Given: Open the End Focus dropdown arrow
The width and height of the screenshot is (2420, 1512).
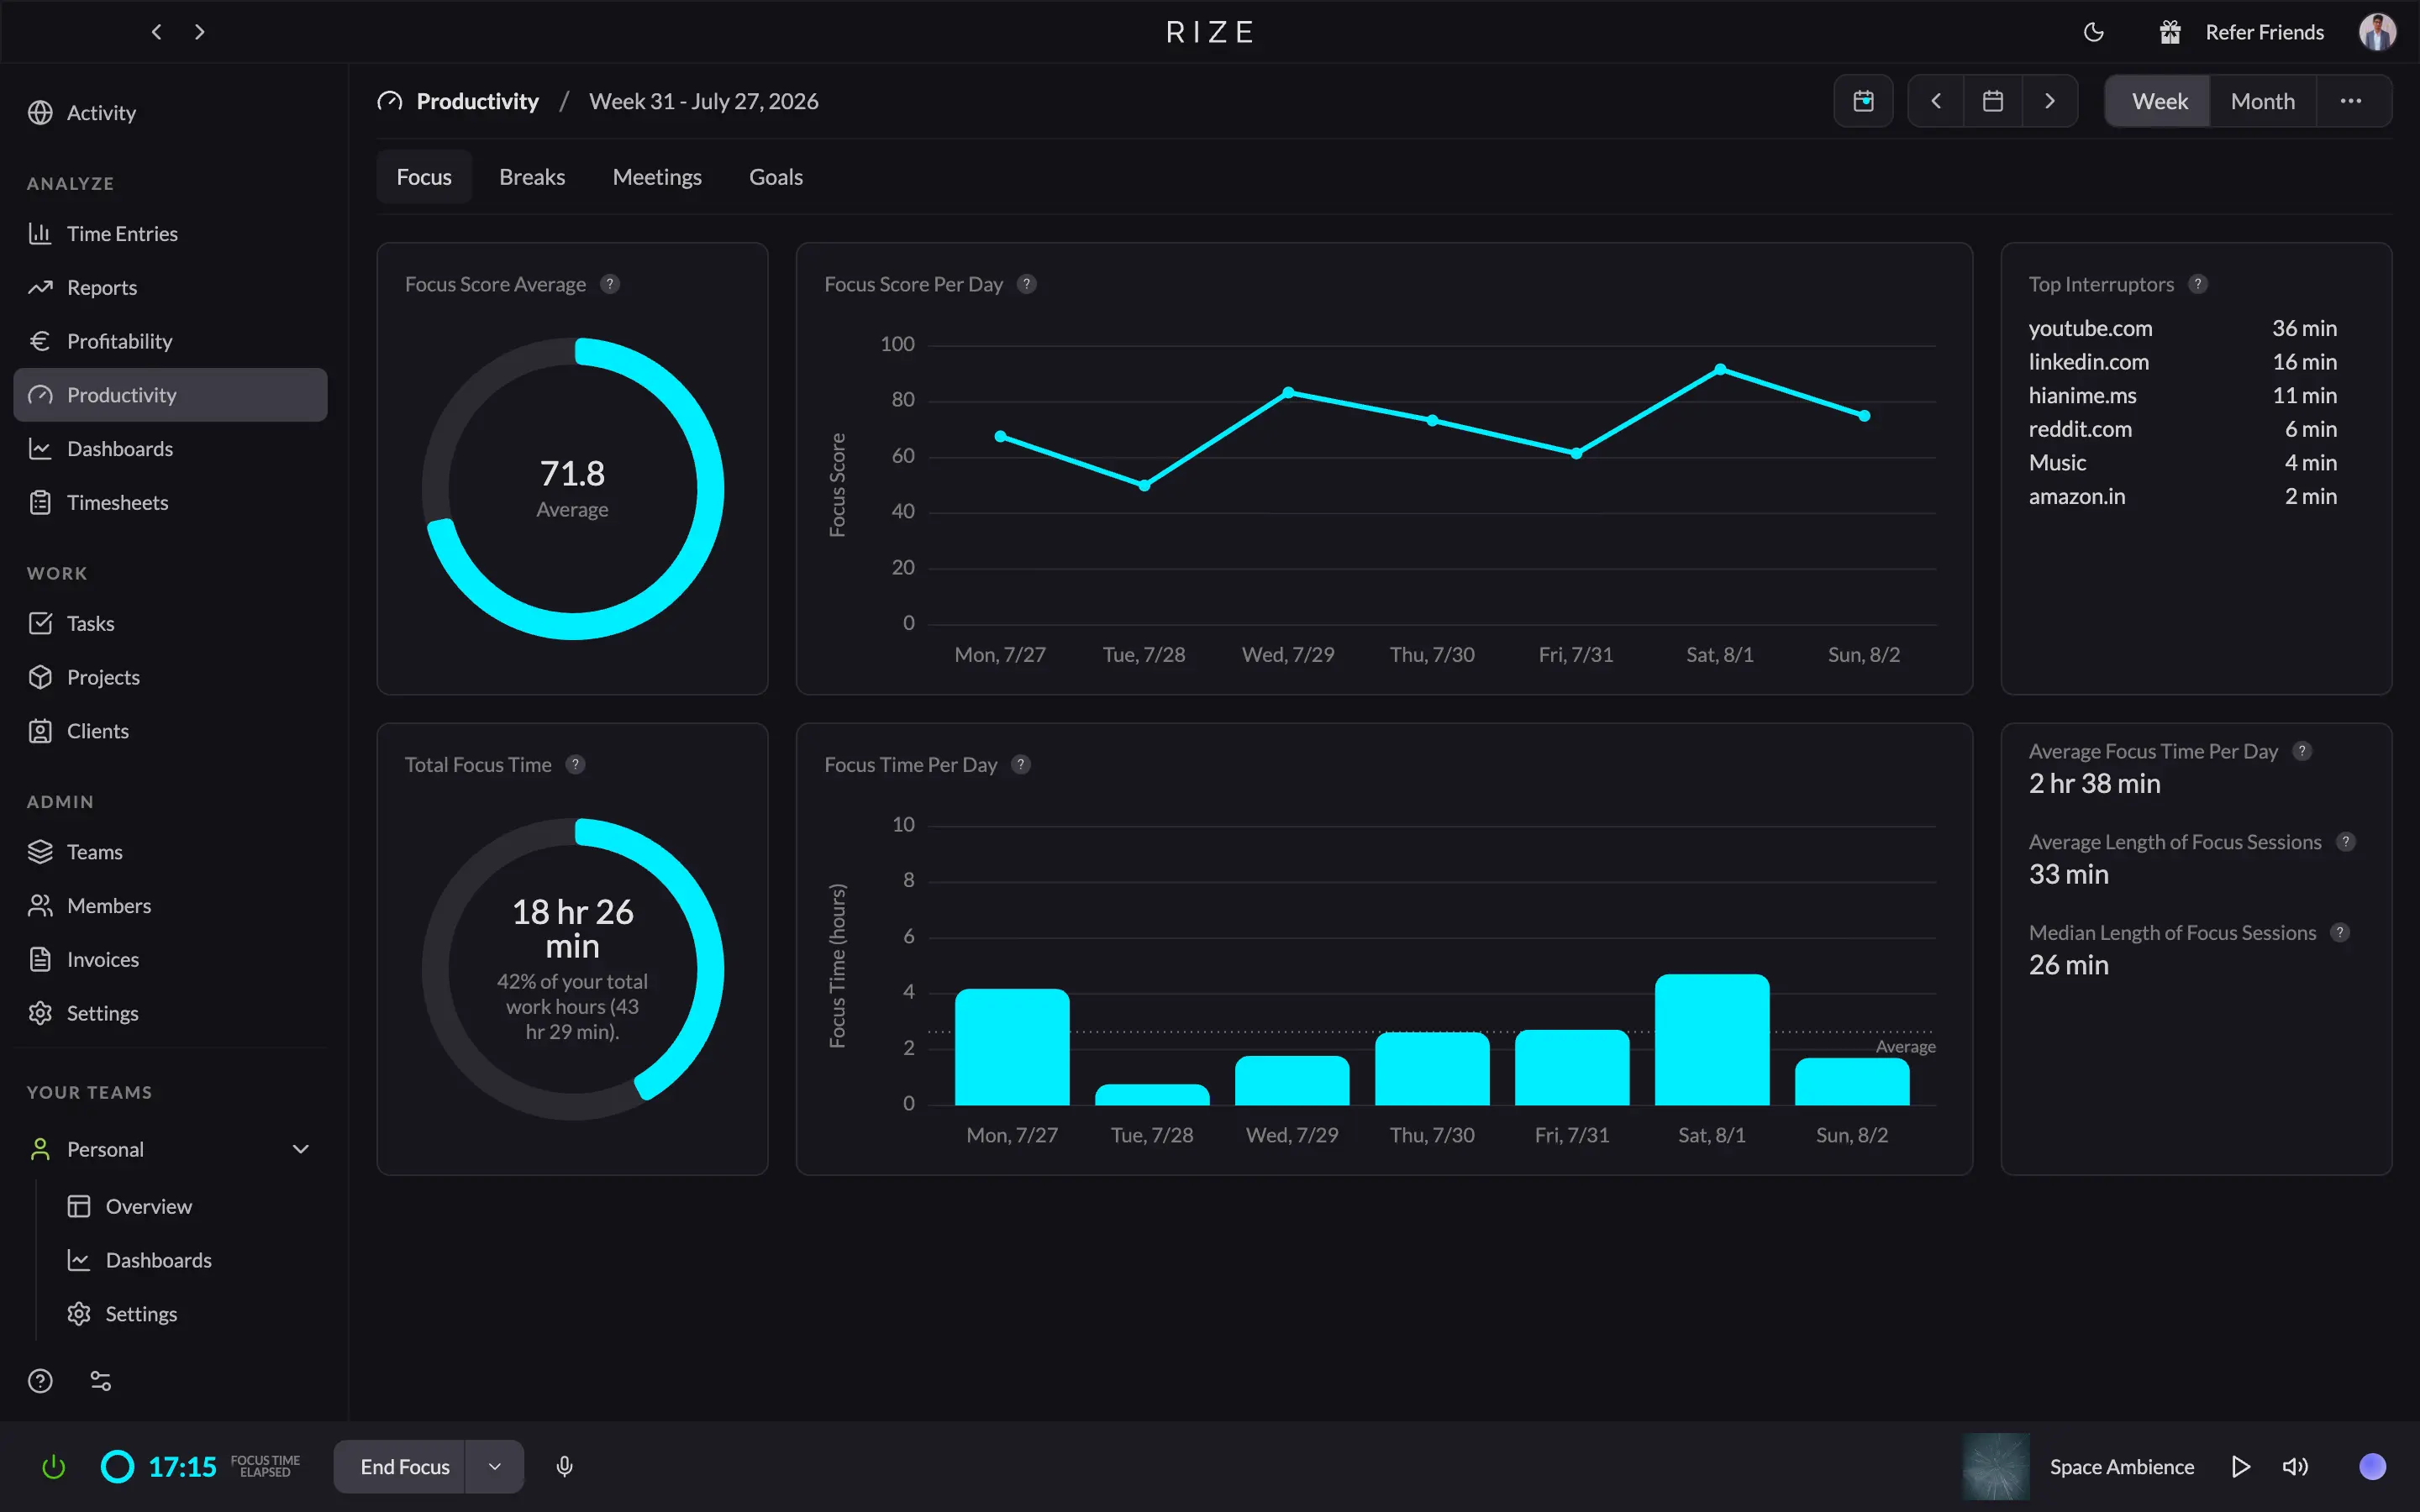Looking at the screenshot, I should click(x=494, y=1467).
